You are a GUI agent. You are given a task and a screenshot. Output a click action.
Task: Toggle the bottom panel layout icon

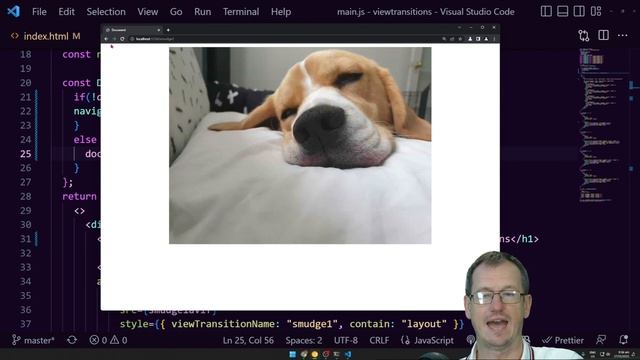tap(562, 11)
